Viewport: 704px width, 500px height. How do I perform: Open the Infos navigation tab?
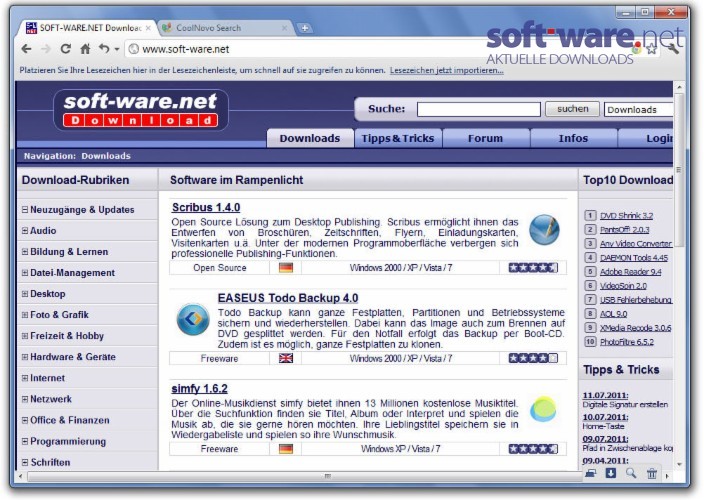[x=573, y=138]
